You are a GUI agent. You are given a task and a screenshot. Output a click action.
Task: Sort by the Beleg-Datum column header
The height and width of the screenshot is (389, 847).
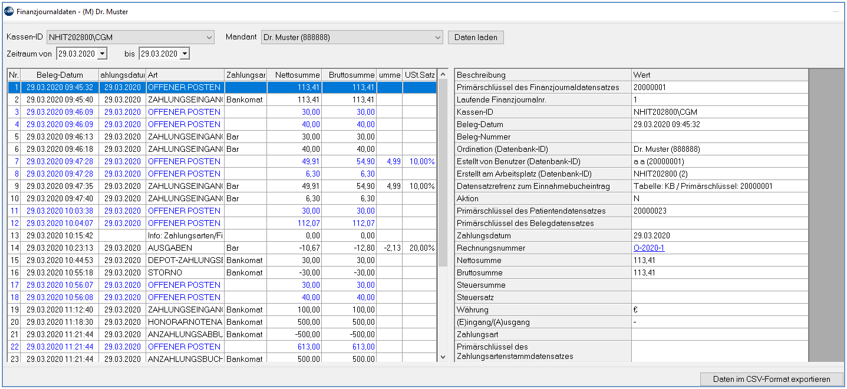coord(59,75)
